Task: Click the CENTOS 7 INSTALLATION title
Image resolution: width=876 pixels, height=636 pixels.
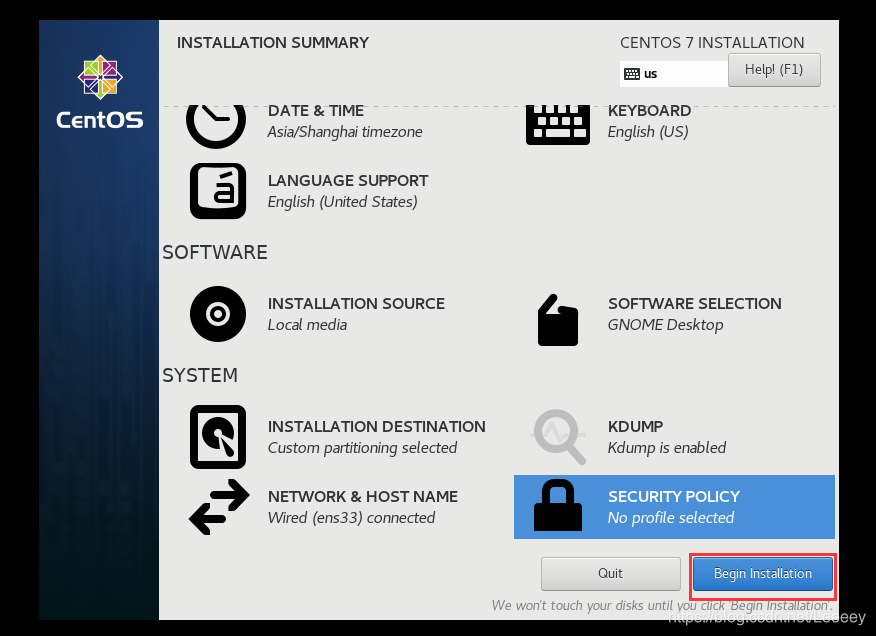Action: point(712,42)
